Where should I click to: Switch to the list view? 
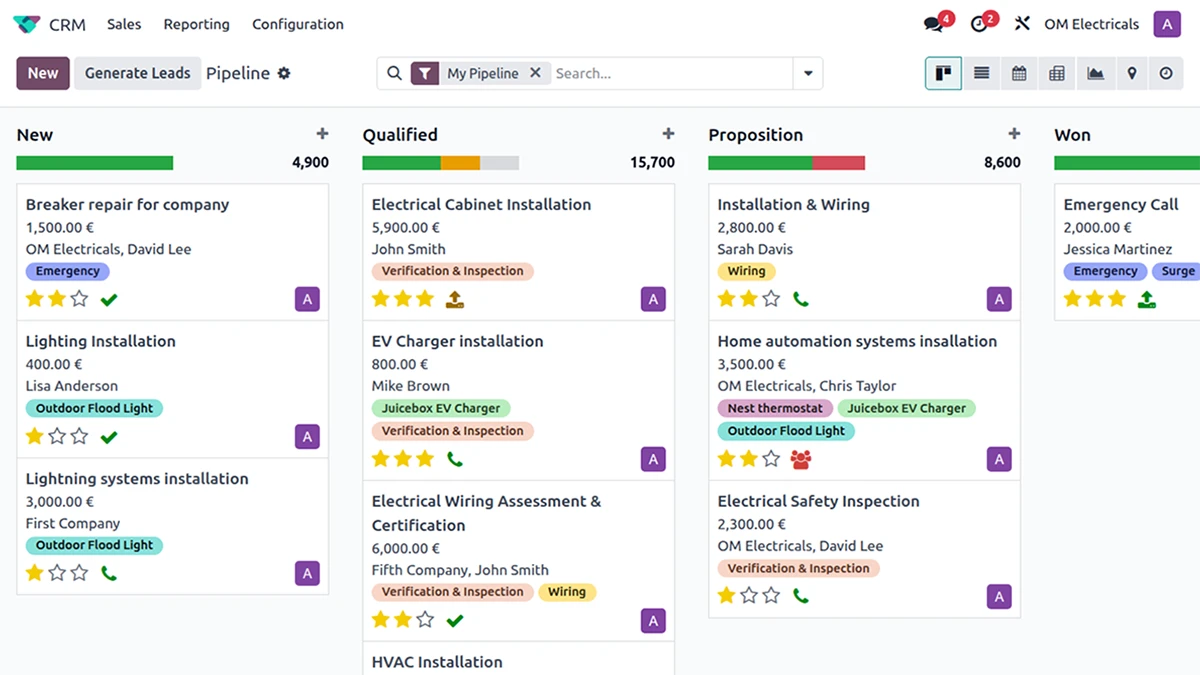[982, 73]
